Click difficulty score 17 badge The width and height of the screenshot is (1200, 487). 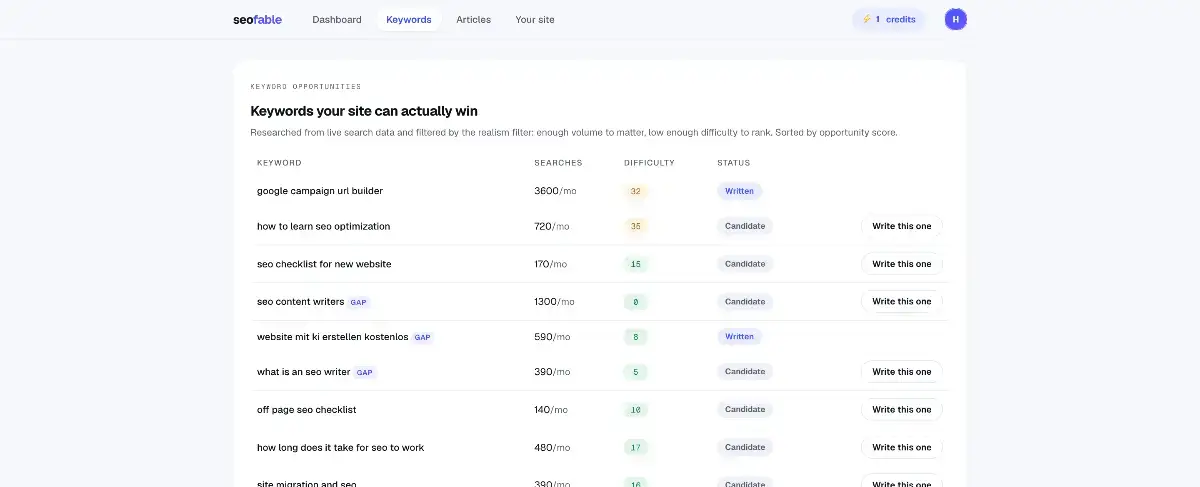(635, 447)
